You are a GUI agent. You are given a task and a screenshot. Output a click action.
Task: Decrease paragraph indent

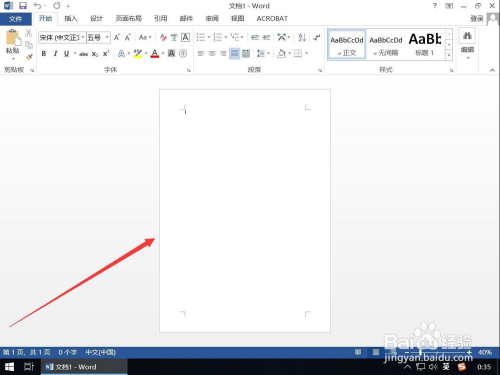[255, 37]
